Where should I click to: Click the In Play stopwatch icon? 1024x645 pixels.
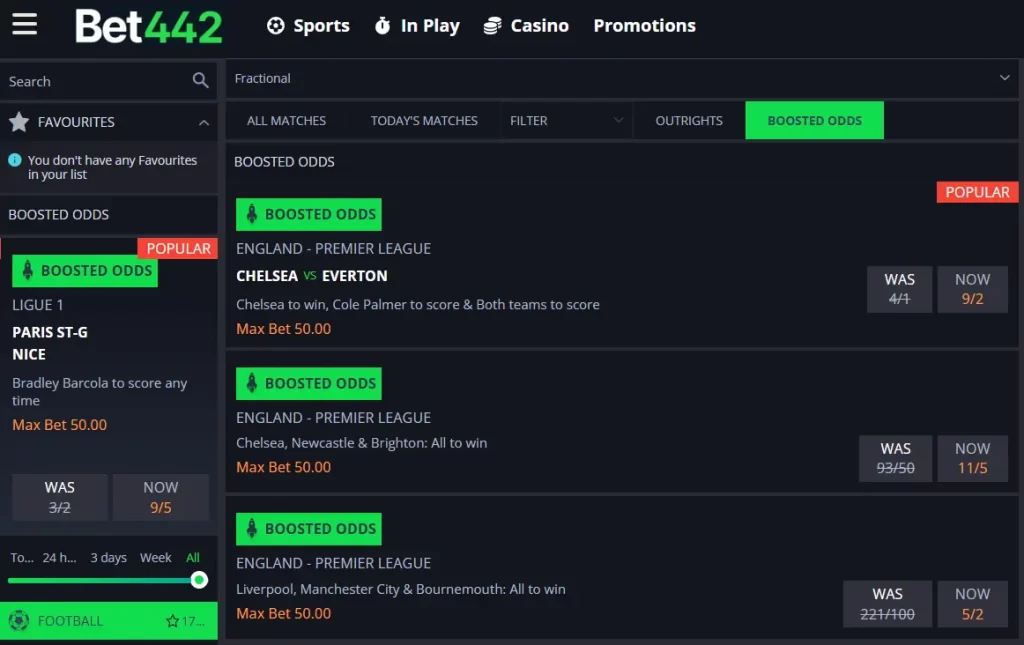pyautogui.click(x=382, y=26)
